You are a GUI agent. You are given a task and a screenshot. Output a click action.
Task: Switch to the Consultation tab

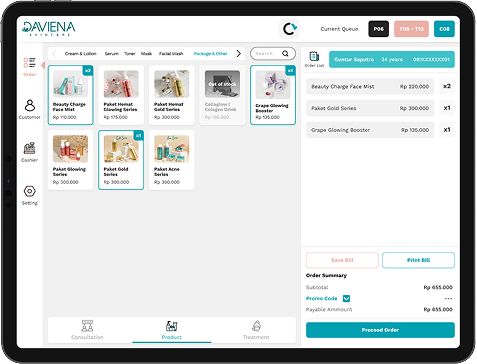click(x=87, y=330)
